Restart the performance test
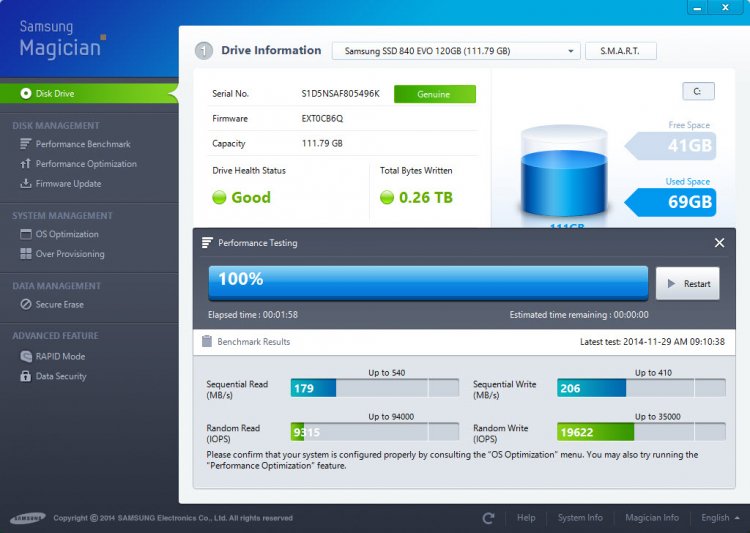This screenshot has height=533, width=750. tap(687, 284)
